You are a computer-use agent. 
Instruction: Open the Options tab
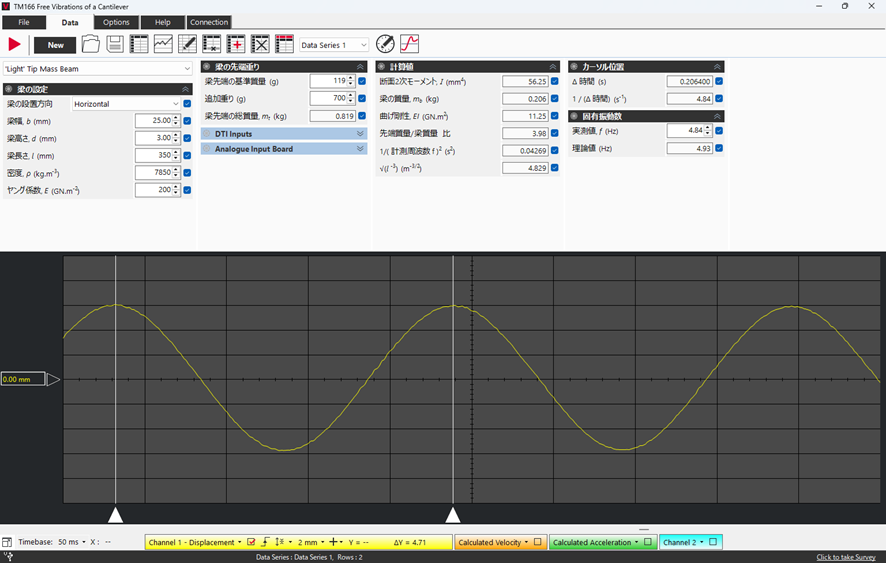[x=116, y=22]
